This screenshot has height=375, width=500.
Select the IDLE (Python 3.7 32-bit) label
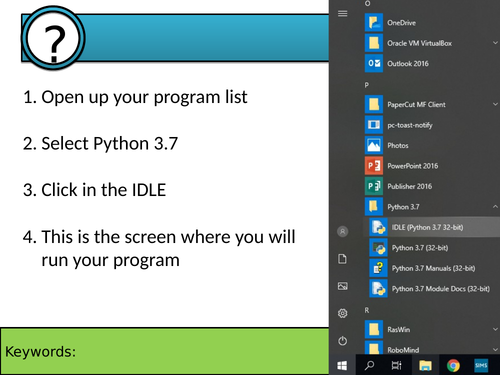pos(428,228)
